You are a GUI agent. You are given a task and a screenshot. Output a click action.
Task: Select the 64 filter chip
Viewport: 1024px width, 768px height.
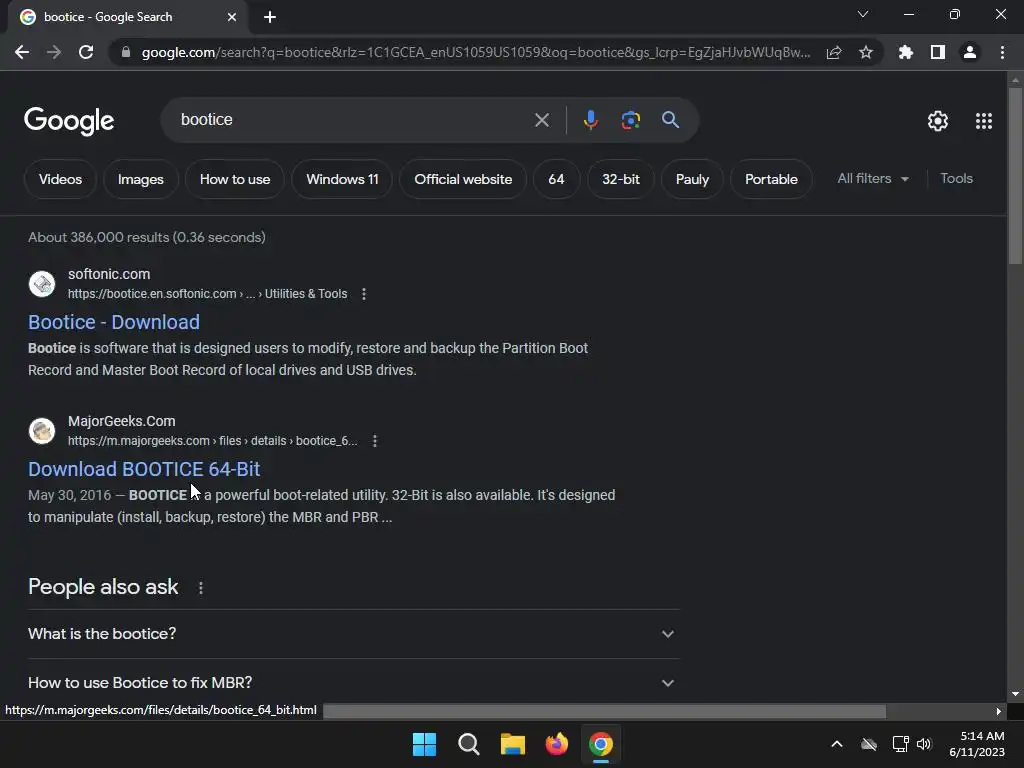click(556, 179)
